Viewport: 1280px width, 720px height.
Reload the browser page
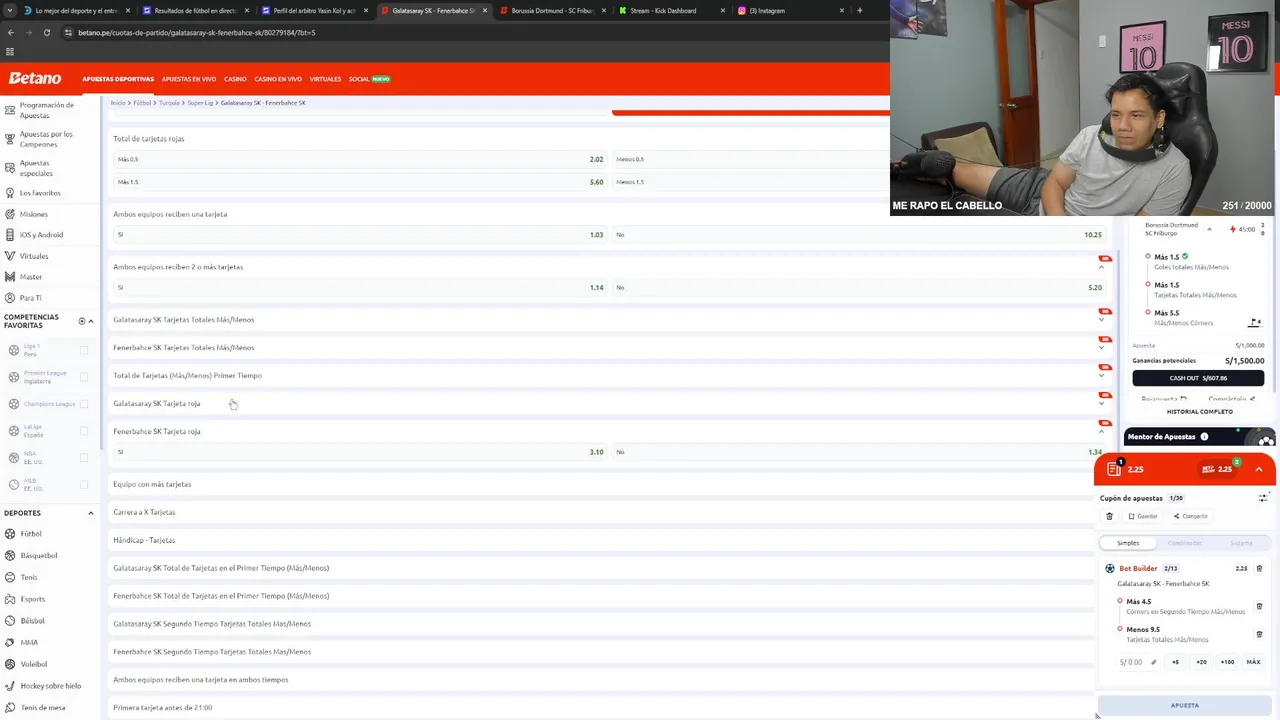point(46,32)
